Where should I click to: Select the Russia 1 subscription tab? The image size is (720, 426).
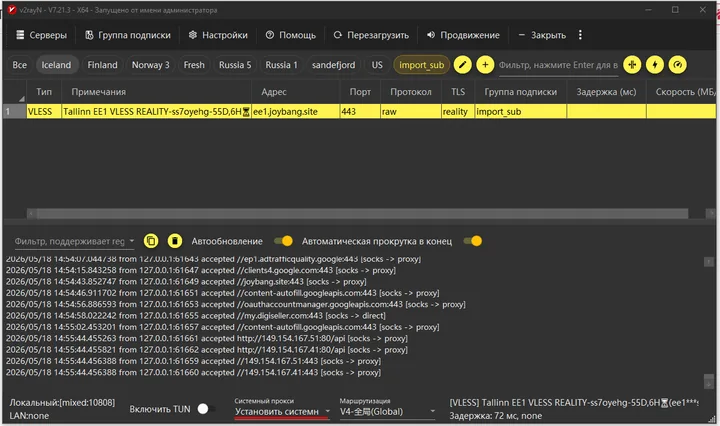click(281, 65)
